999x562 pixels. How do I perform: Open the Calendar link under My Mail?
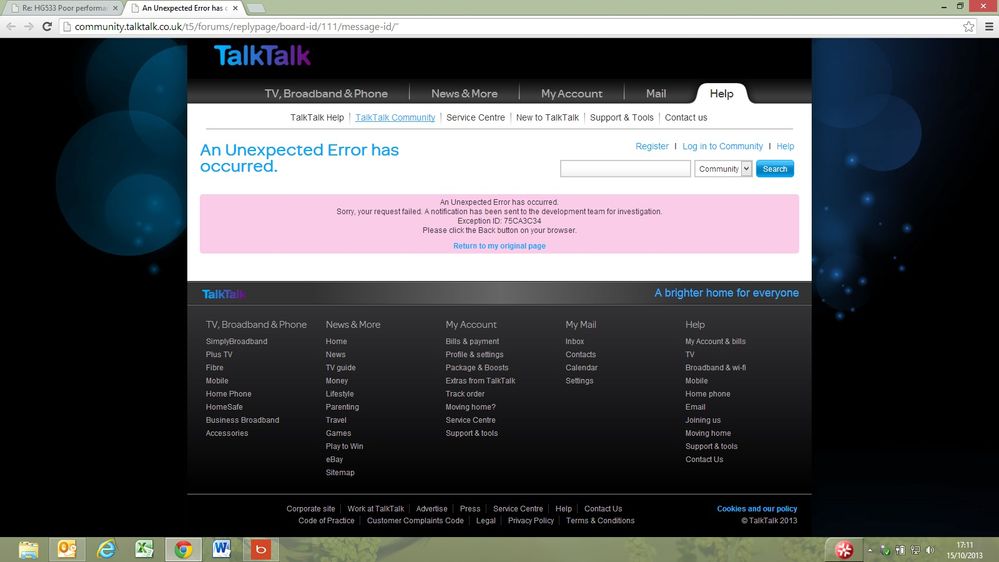(x=582, y=368)
